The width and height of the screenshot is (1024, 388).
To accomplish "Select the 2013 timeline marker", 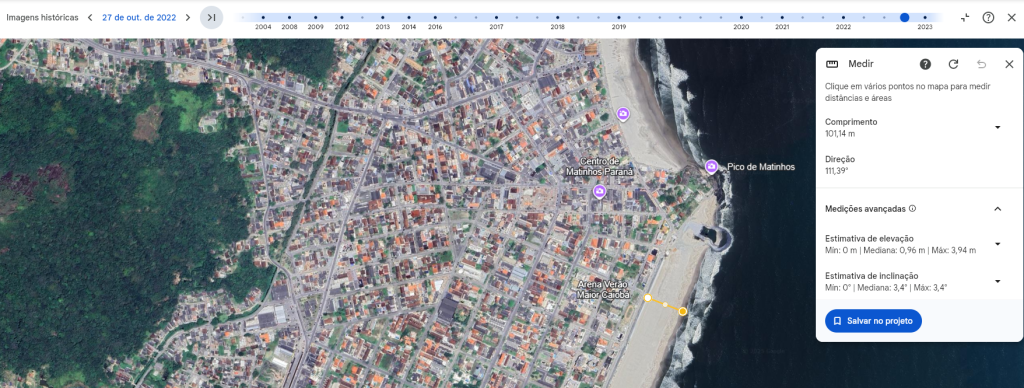I will click(x=383, y=18).
